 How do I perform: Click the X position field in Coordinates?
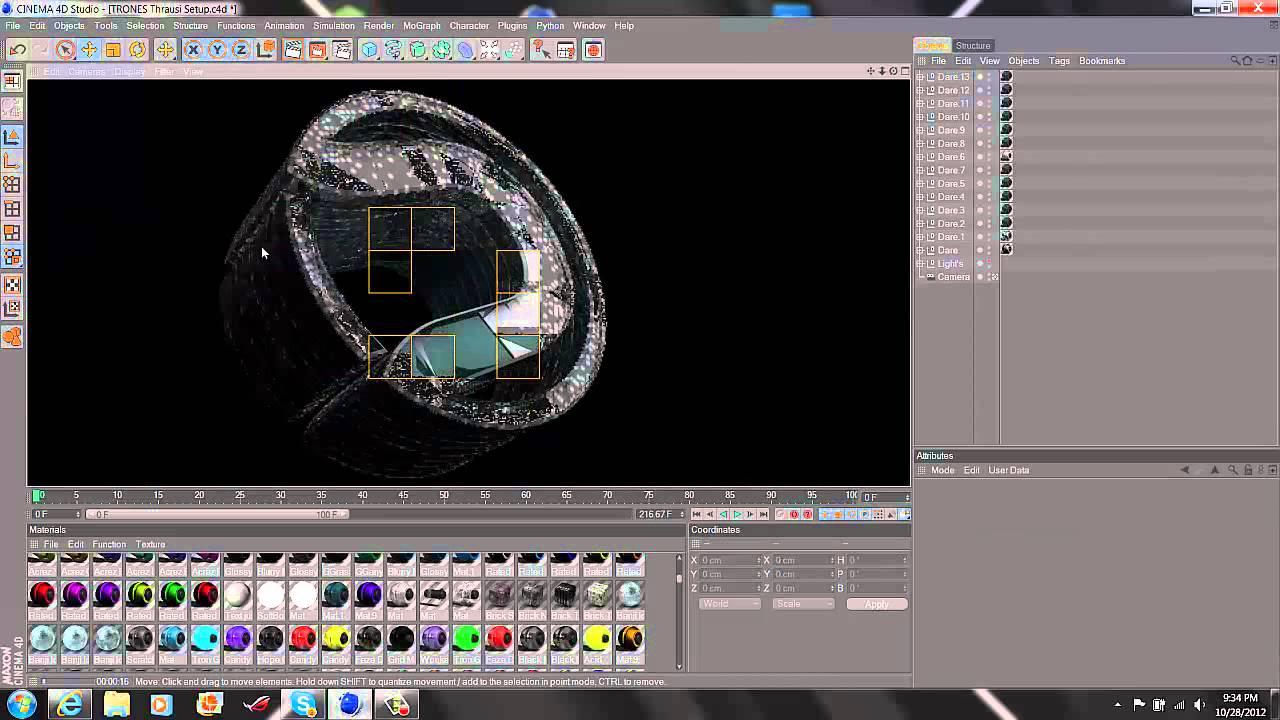(729, 560)
